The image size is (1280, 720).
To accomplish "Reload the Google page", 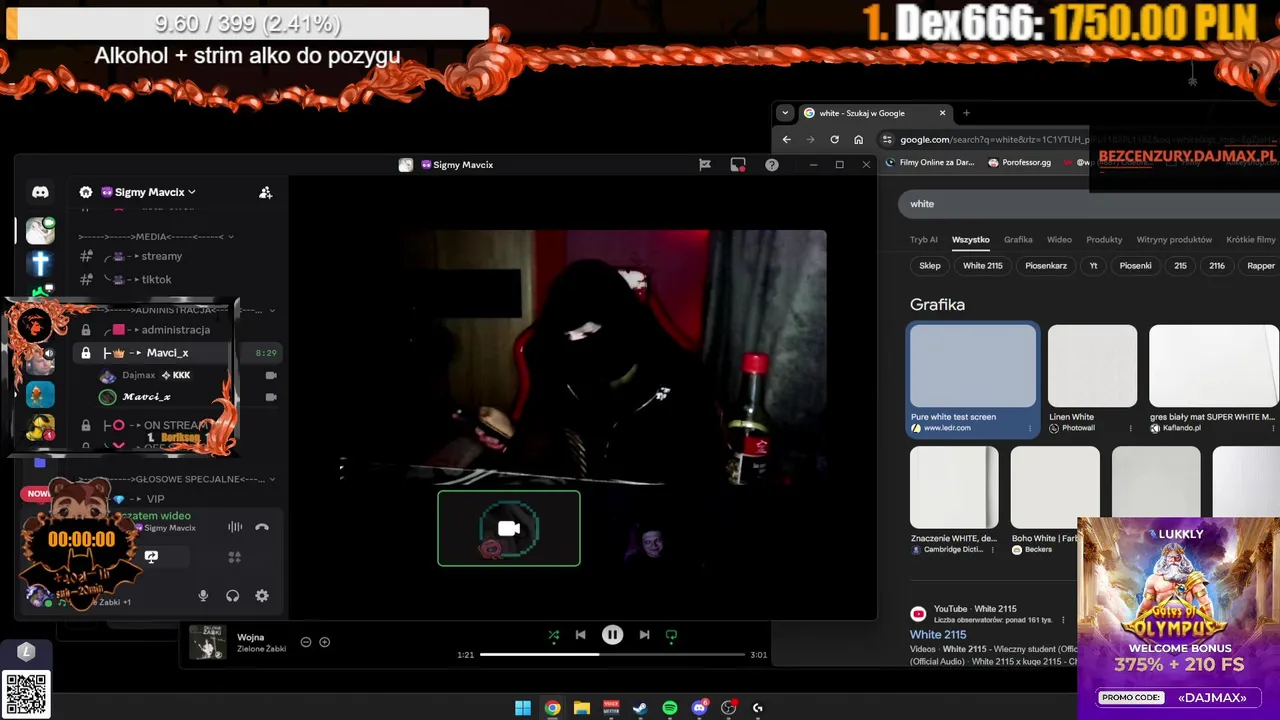I will pyautogui.click(x=834, y=140).
